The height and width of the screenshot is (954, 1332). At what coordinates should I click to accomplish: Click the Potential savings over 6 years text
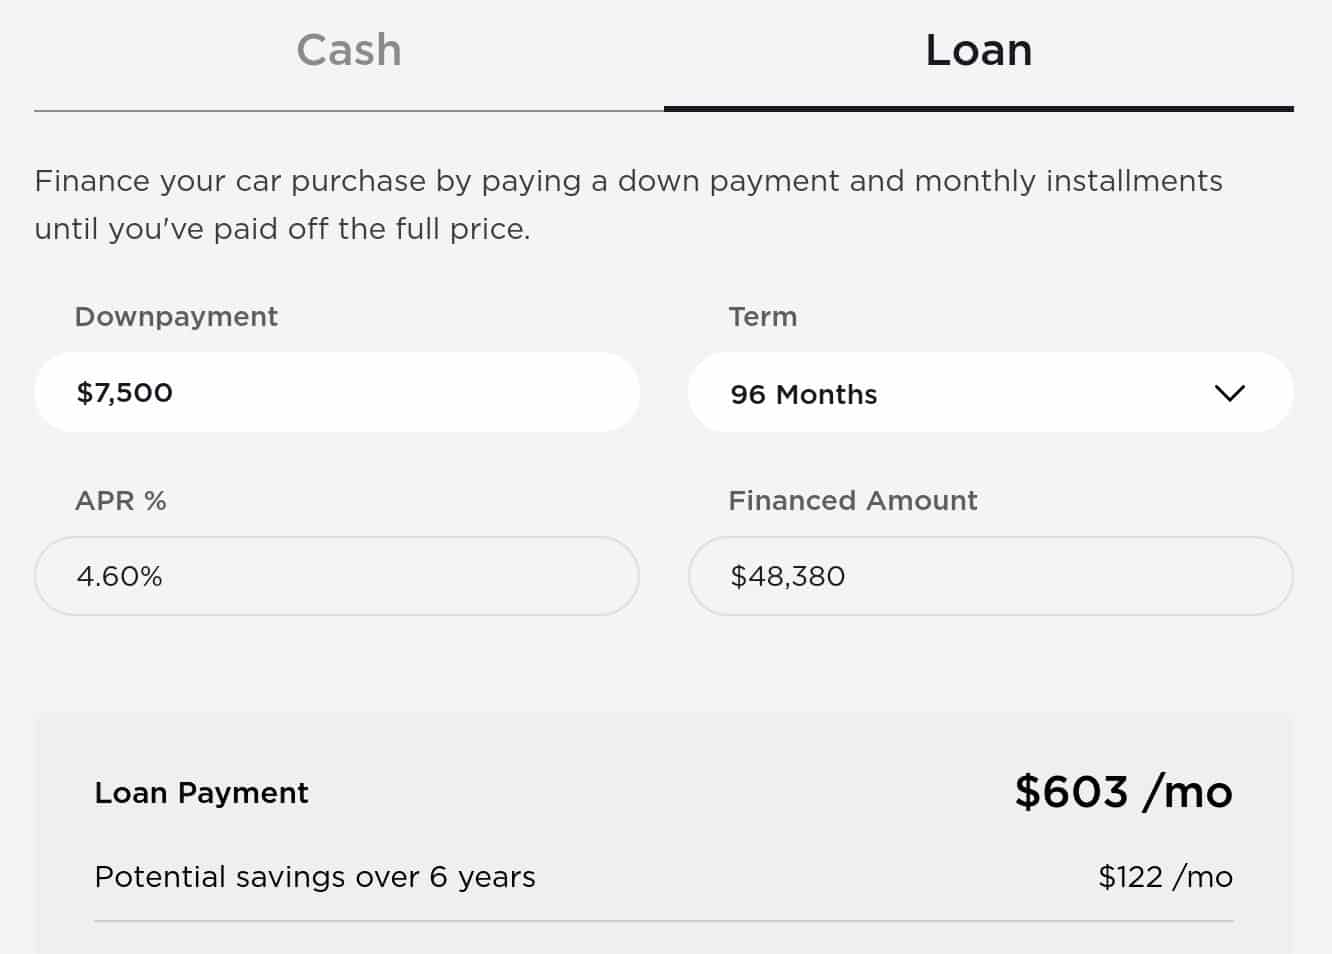coord(314,877)
